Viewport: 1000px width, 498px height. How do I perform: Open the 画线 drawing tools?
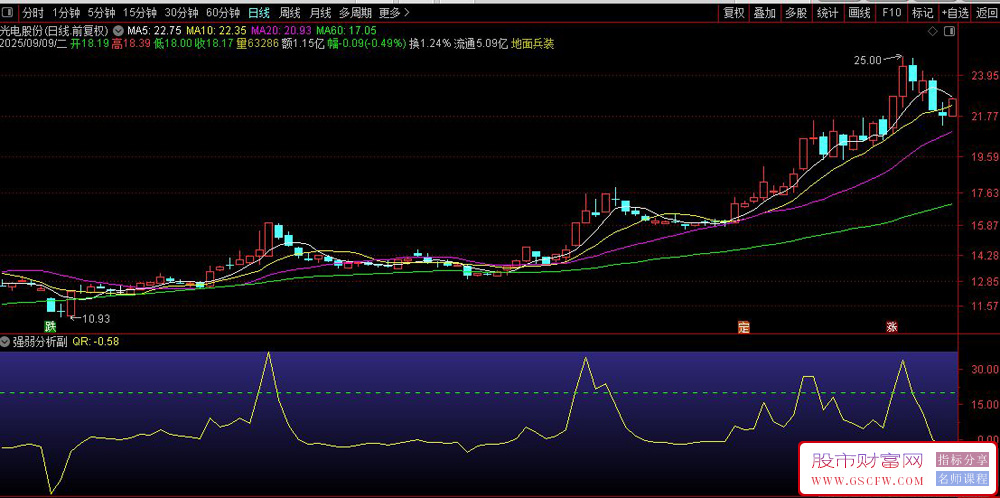click(x=860, y=12)
